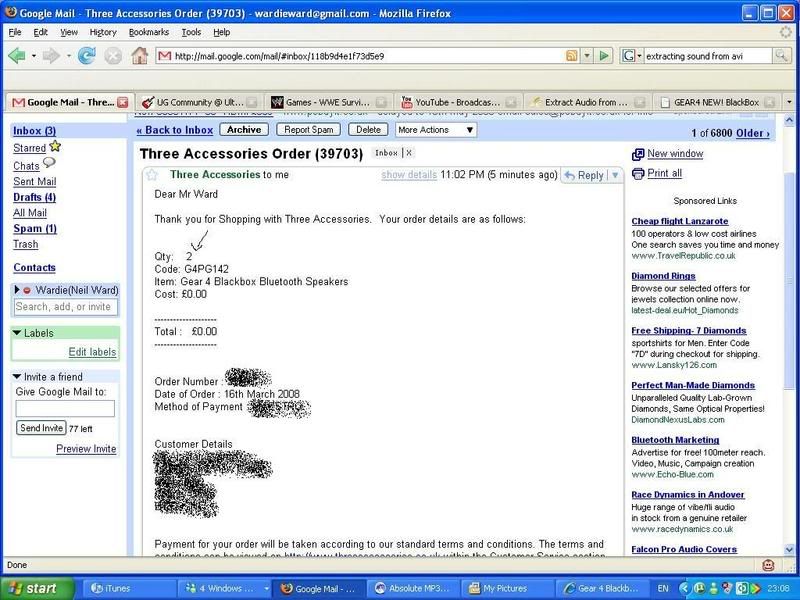Switch to the Games - WWE Survivor tab
This screenshot has height=600, width=800.
(328, 102)
